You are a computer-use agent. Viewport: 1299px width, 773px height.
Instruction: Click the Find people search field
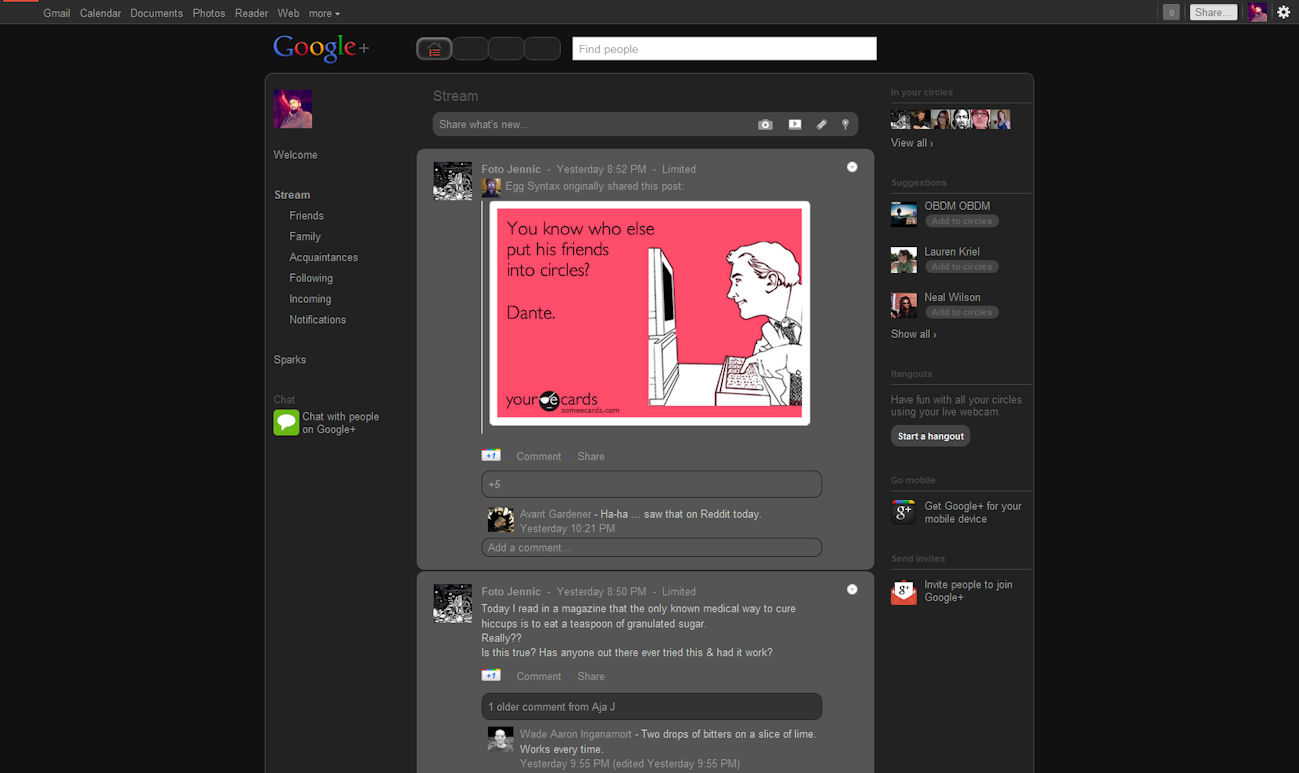pyautogui.click(x=723, y=48)
